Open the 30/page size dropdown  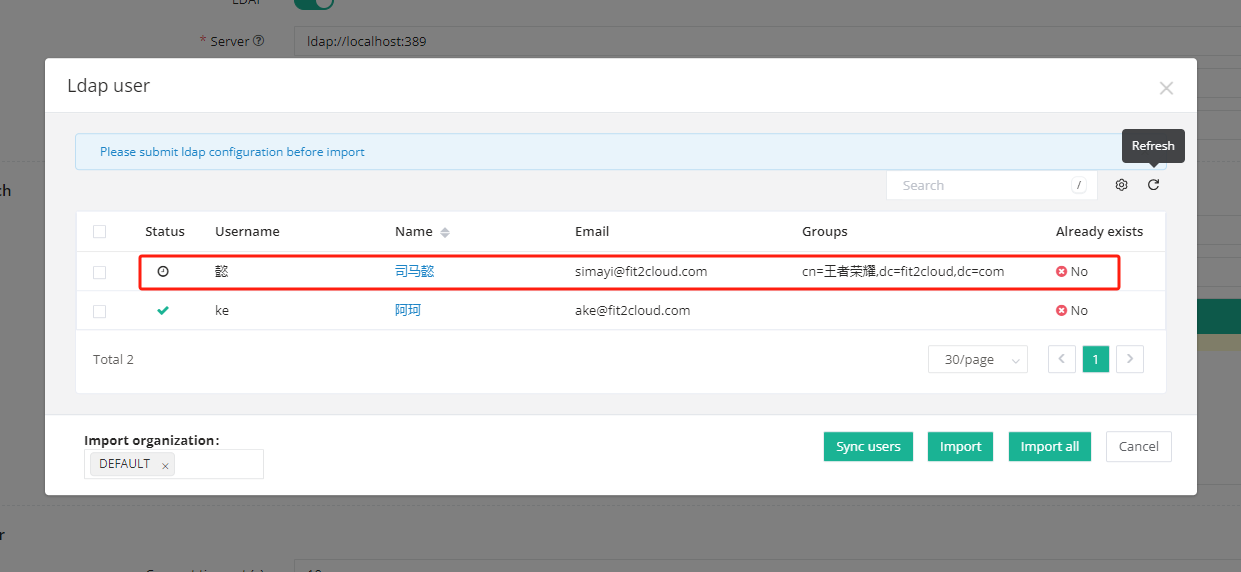point(978,359)
